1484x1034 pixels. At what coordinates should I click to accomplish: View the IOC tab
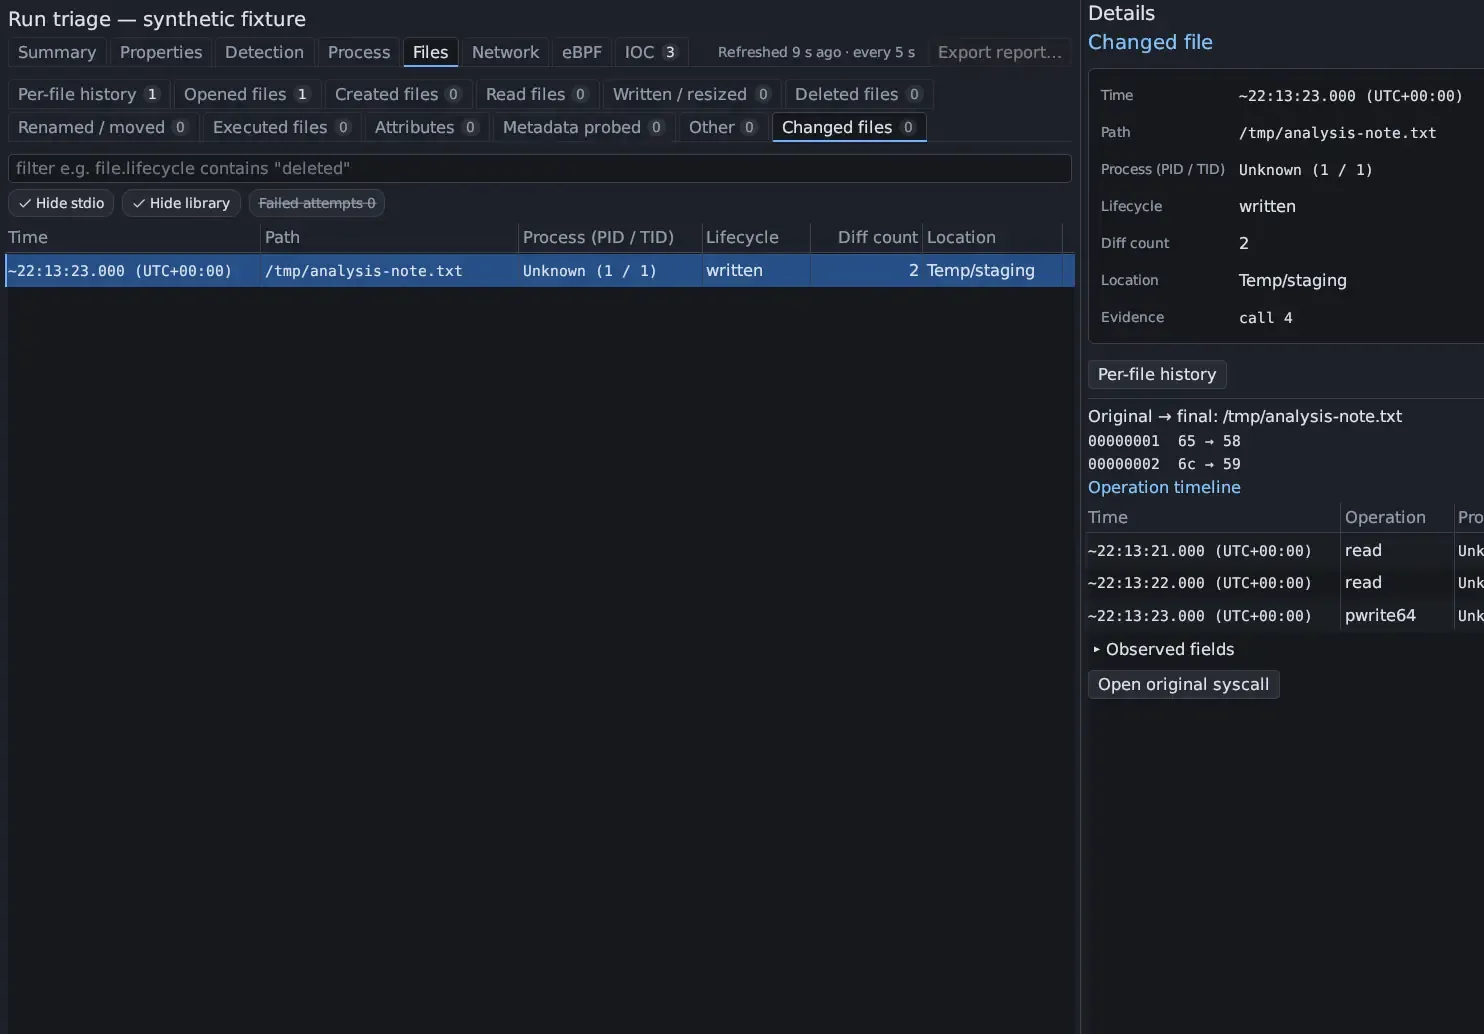point(651,52)
